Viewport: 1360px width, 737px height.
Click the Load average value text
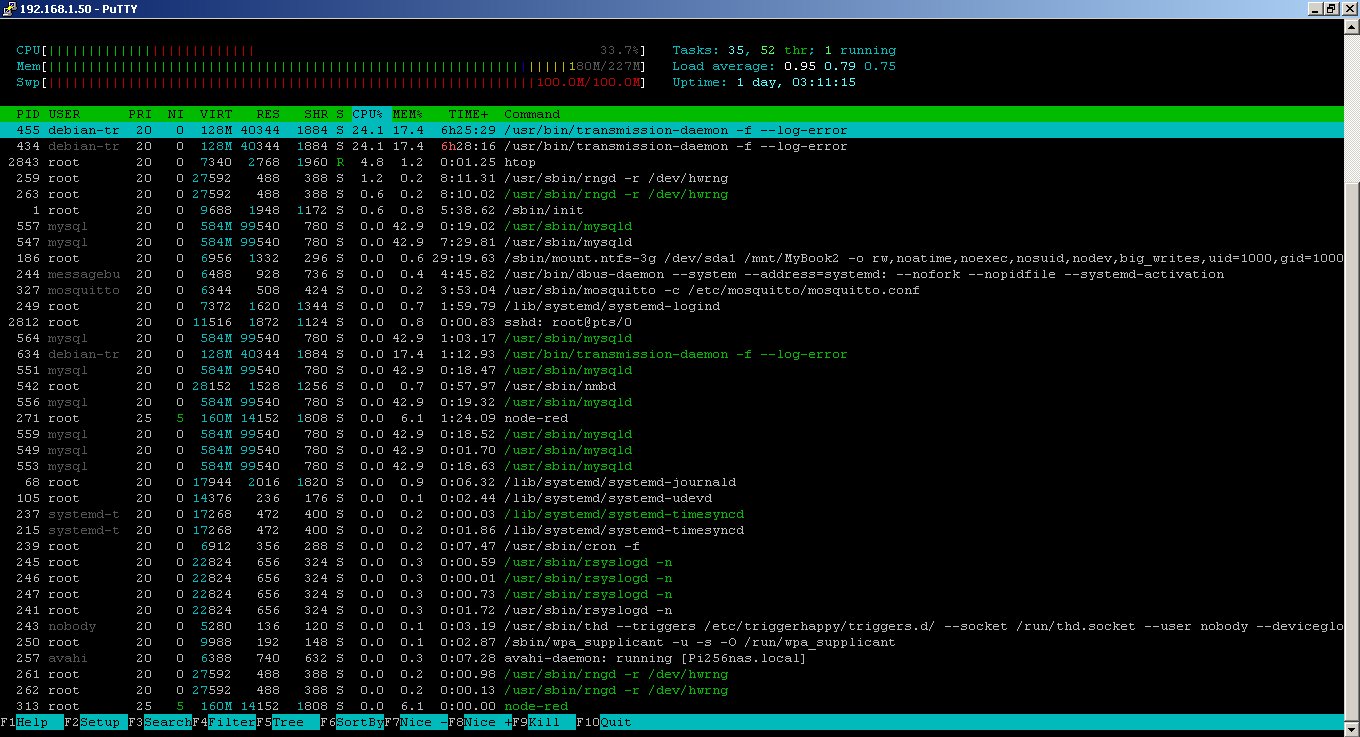[840, 66]
